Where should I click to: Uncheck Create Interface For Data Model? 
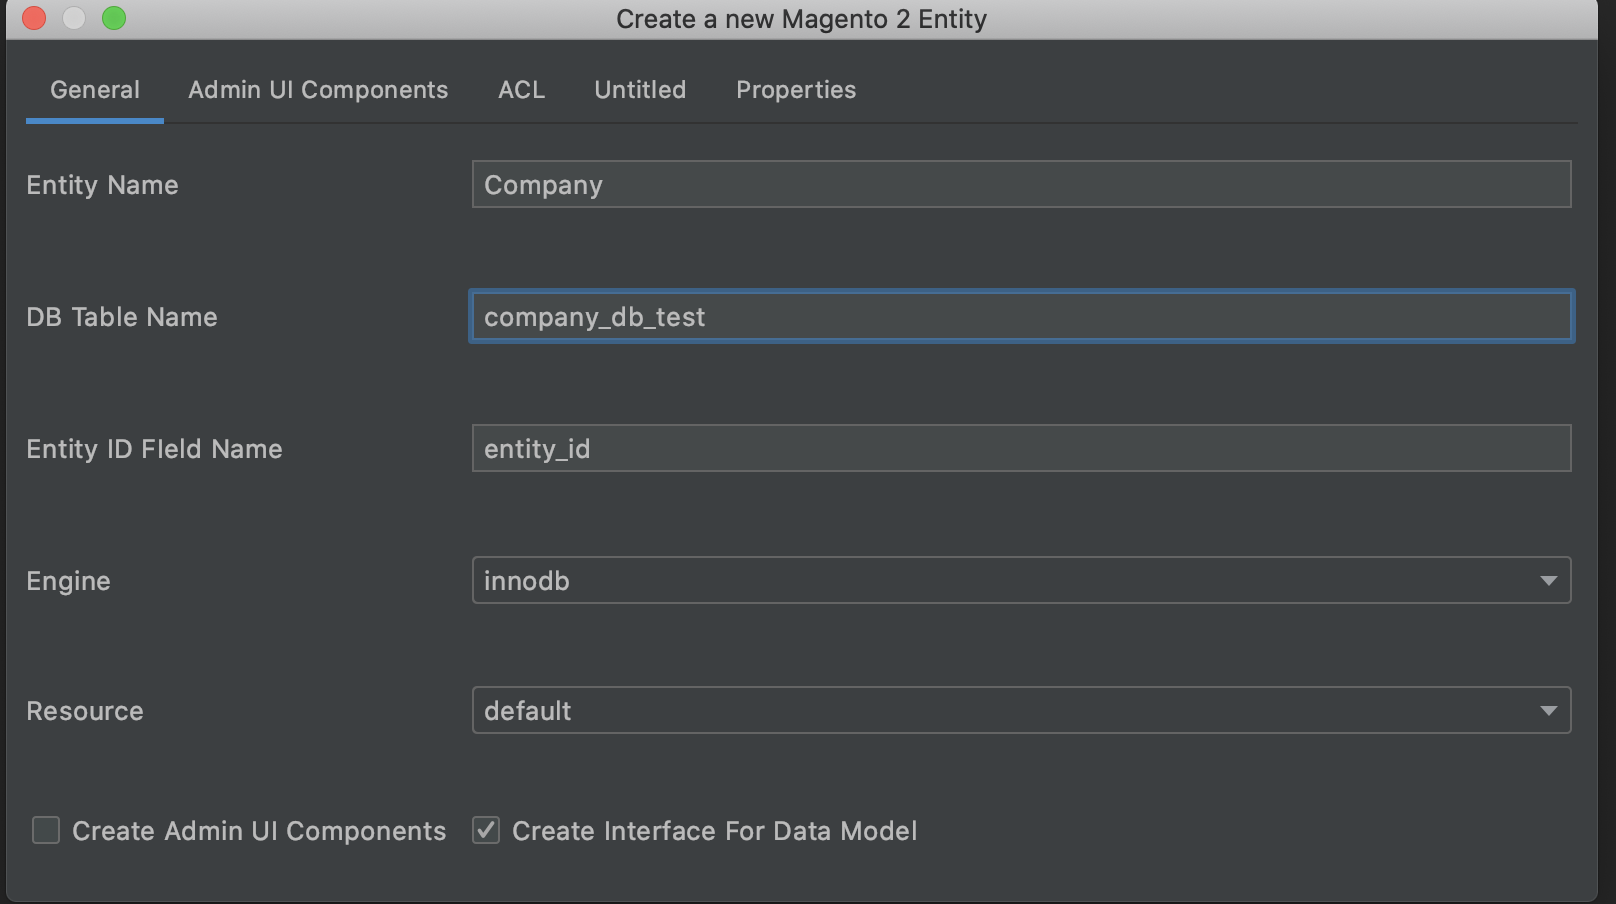click(x=486, y=830)
